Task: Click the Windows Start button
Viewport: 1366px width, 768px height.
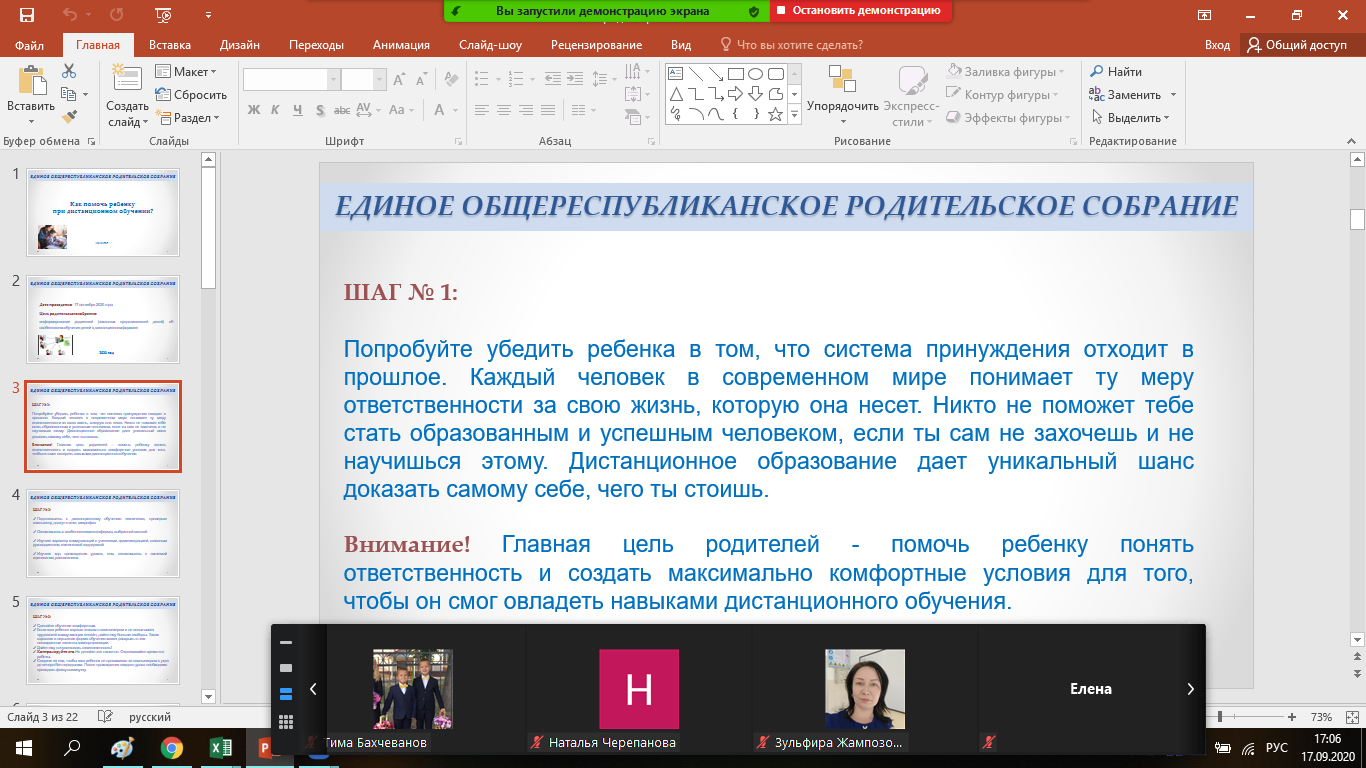Action: point(24,748)
